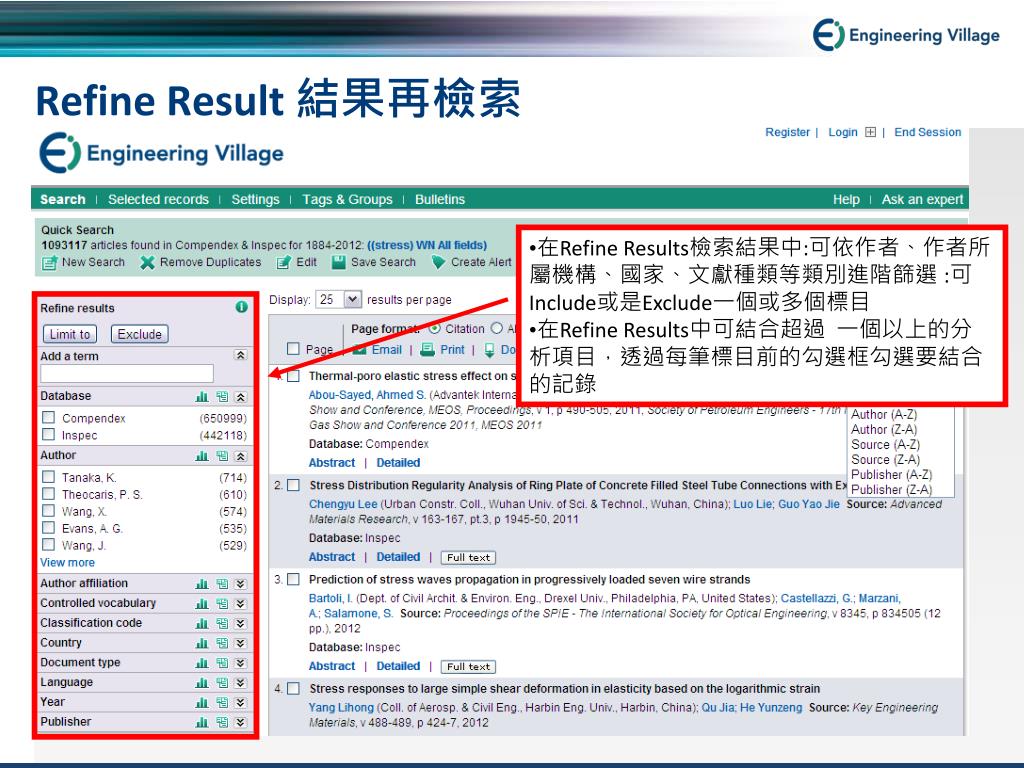Open Help in the green bar
Viewport: 1024px width, 768px height.
[846, 199]
